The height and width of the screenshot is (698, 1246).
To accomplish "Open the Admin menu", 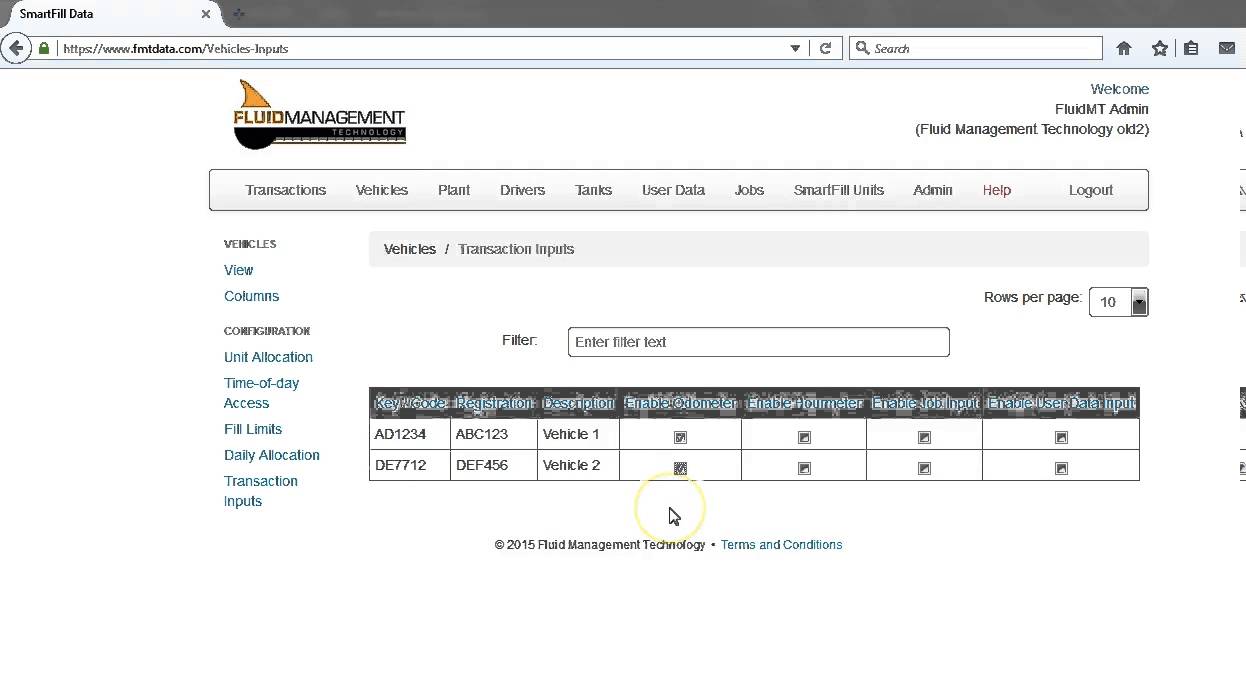I will point(933,190).
